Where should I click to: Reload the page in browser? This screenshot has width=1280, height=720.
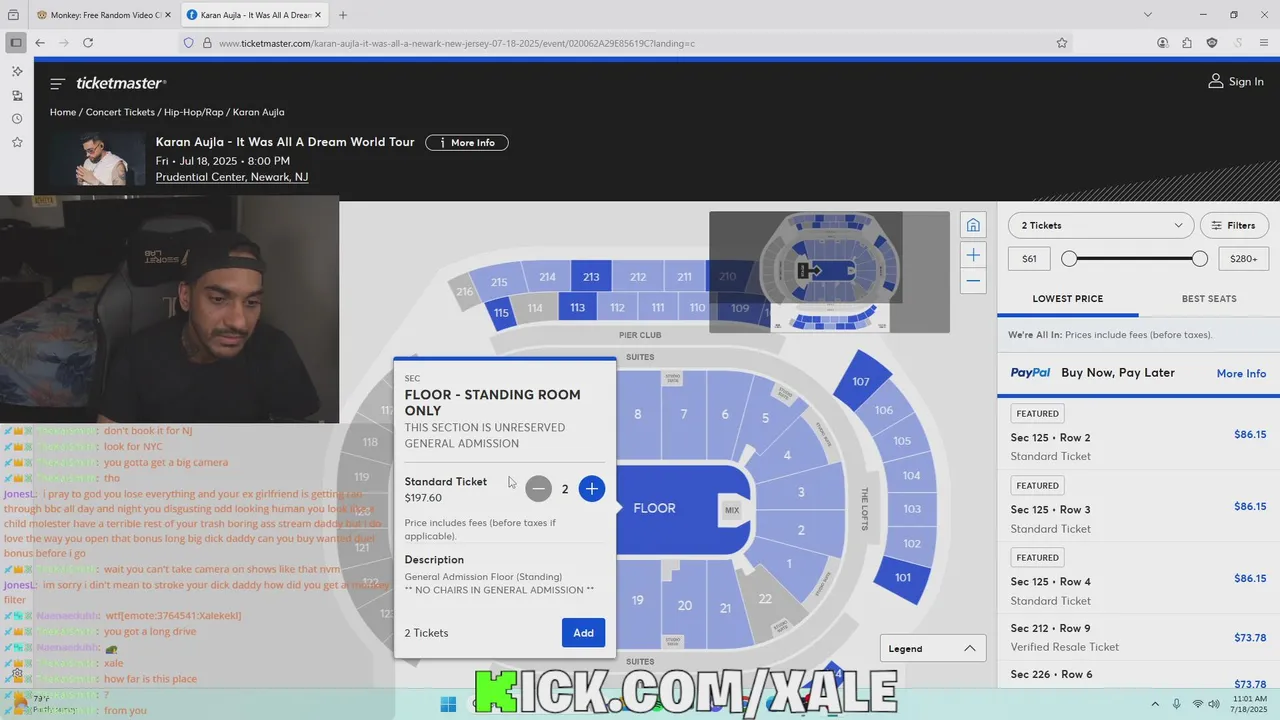click(x=88, y=43)
